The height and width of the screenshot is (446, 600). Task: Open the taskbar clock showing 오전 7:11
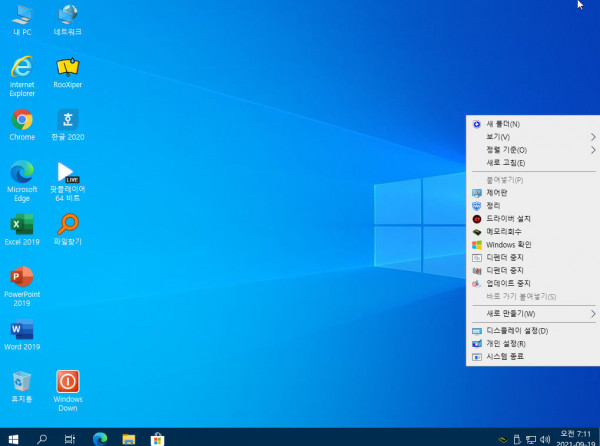576,439
